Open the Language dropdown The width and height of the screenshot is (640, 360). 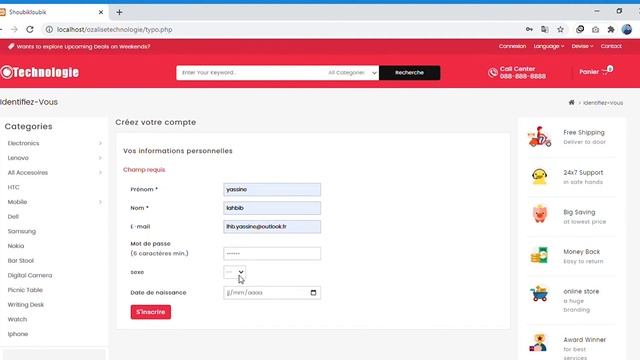(549, 46)
